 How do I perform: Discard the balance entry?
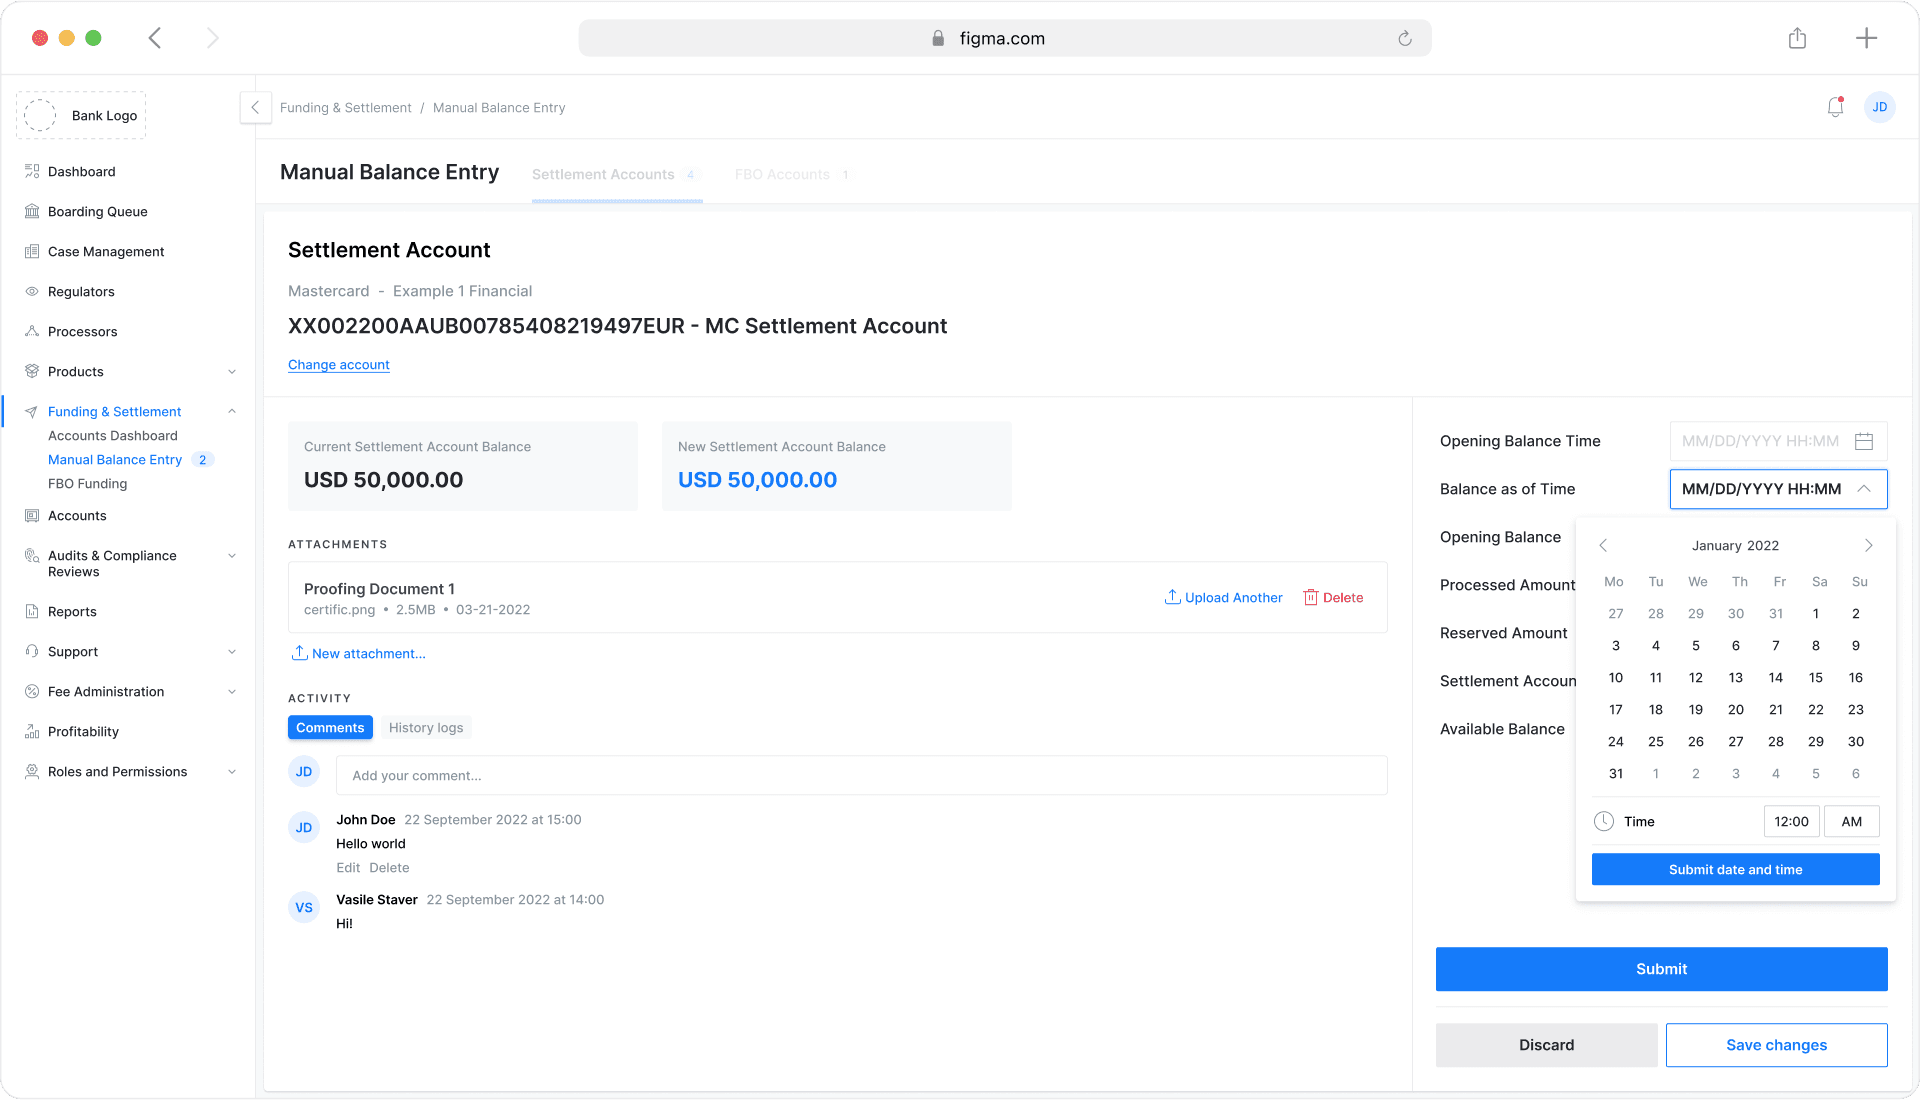click(x=1546, y=1045)
